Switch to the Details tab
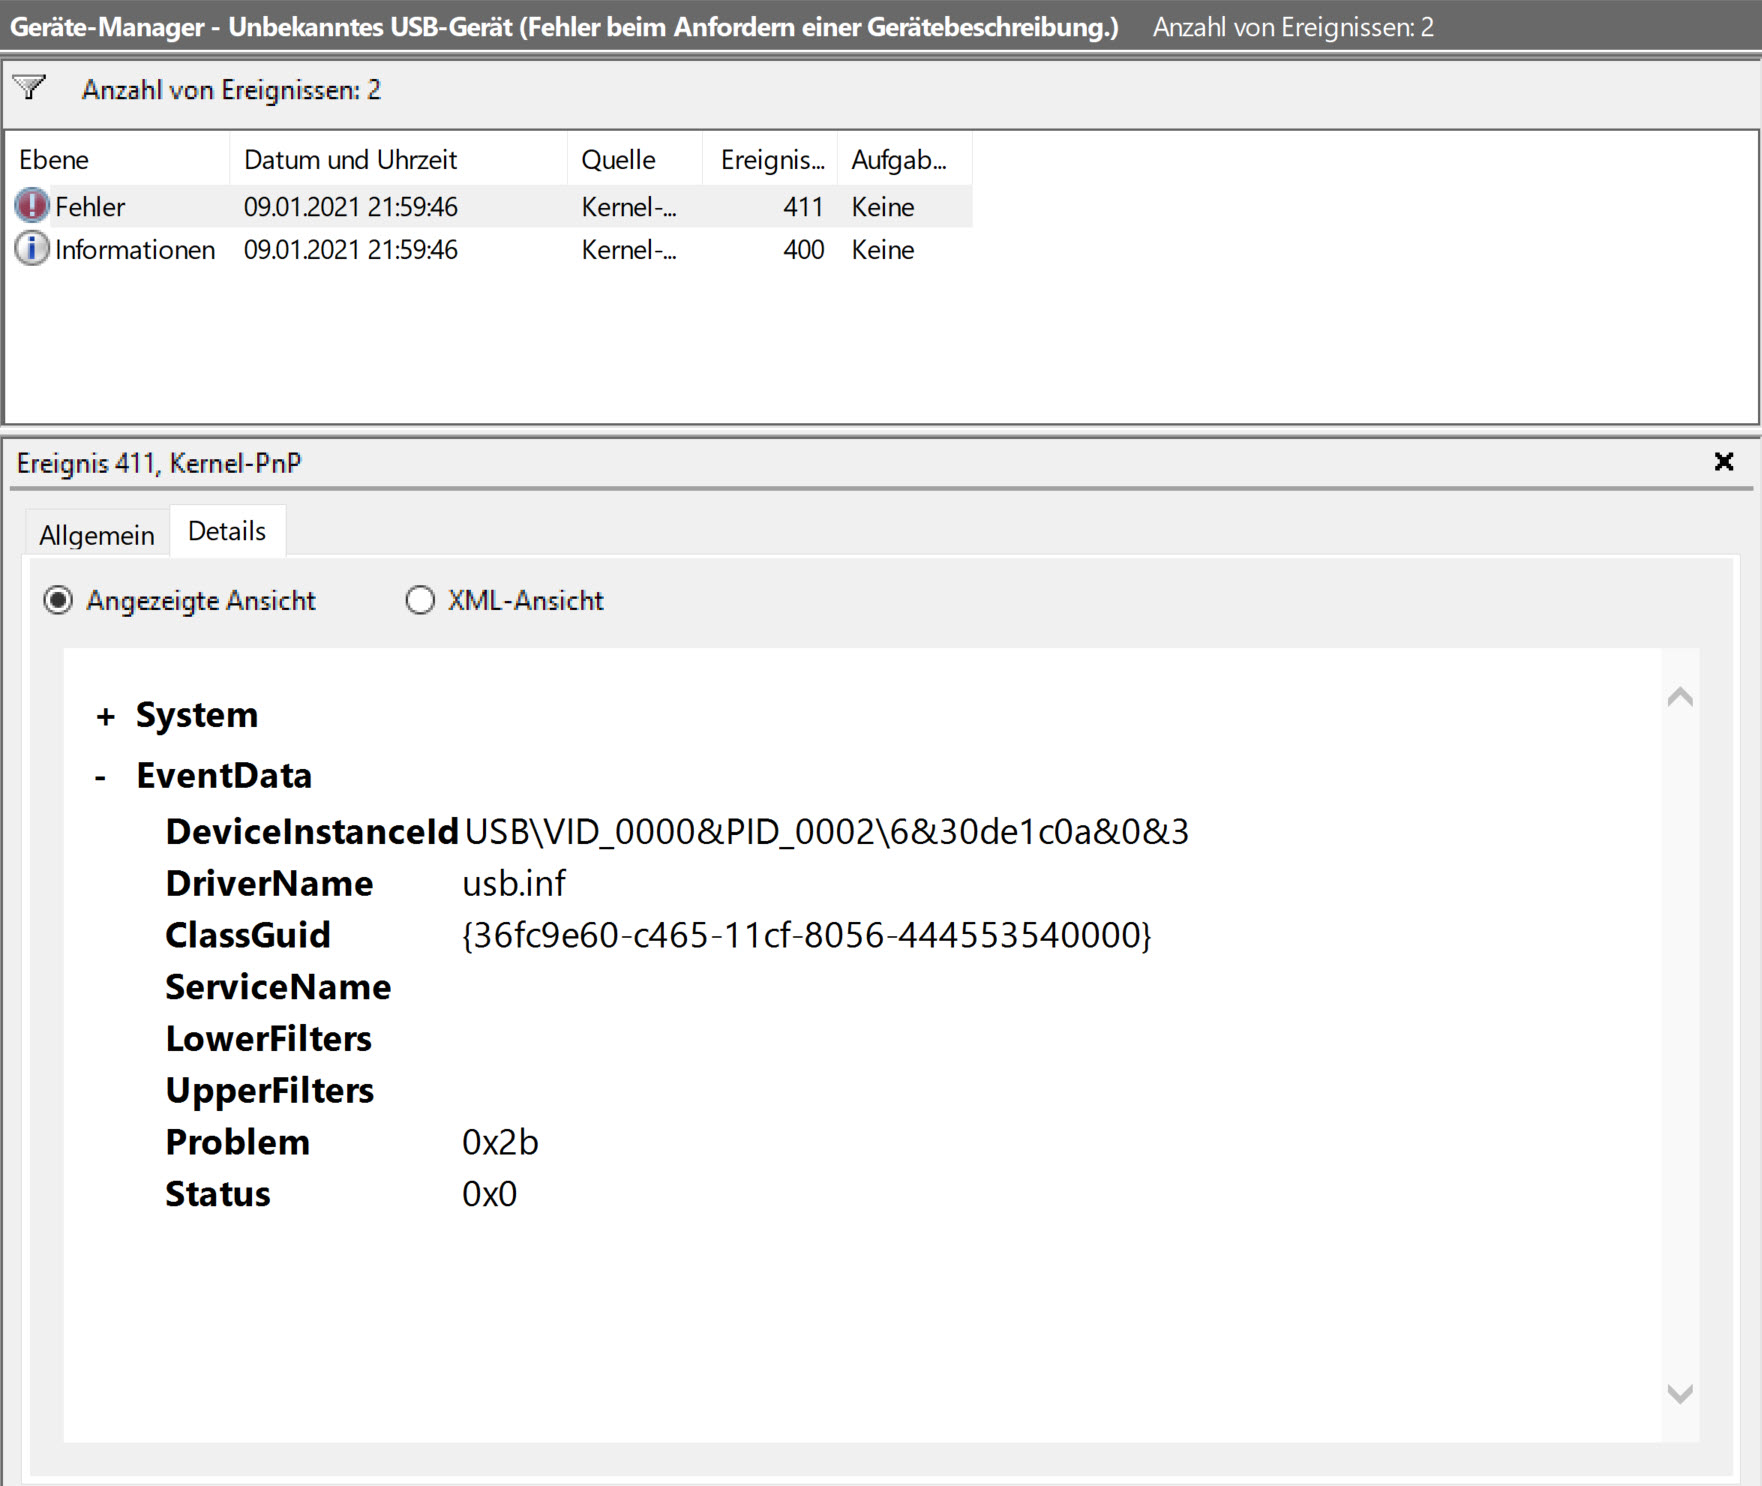Viewport: 1762px width, 1486px height. tap(227, 531)
